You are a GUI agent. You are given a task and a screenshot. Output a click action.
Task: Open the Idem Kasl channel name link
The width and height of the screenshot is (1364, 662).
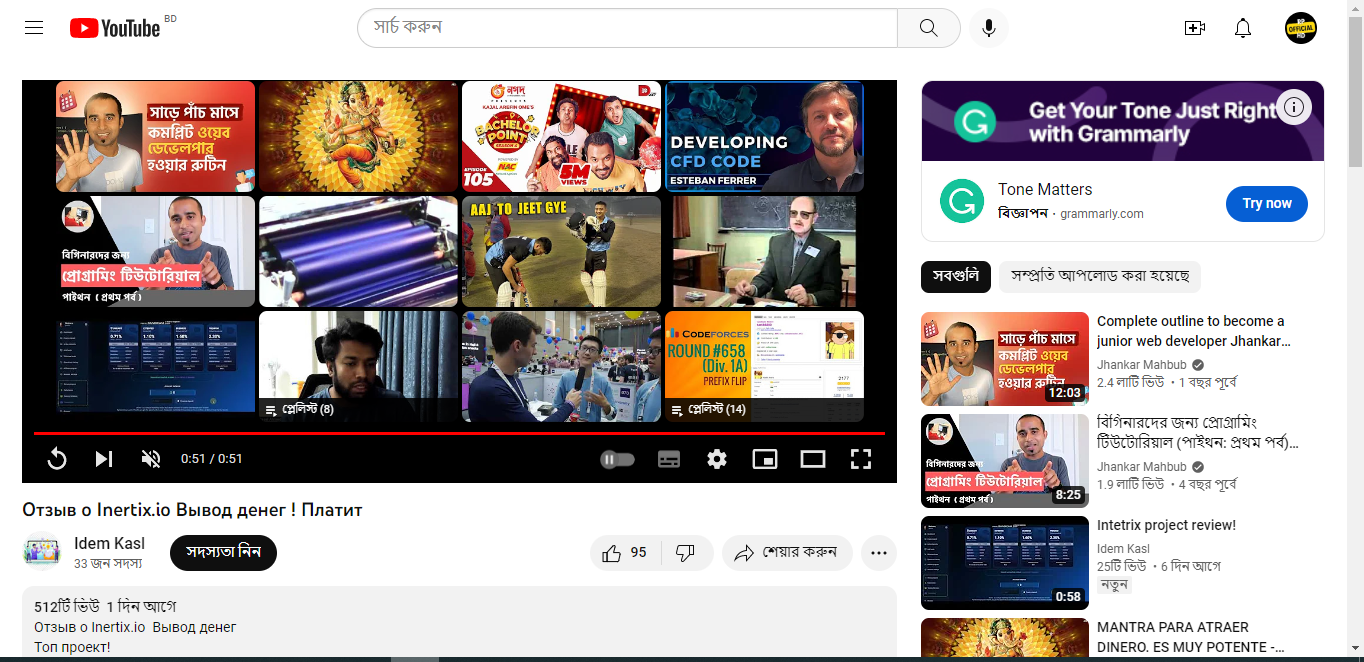pos(109,544)
